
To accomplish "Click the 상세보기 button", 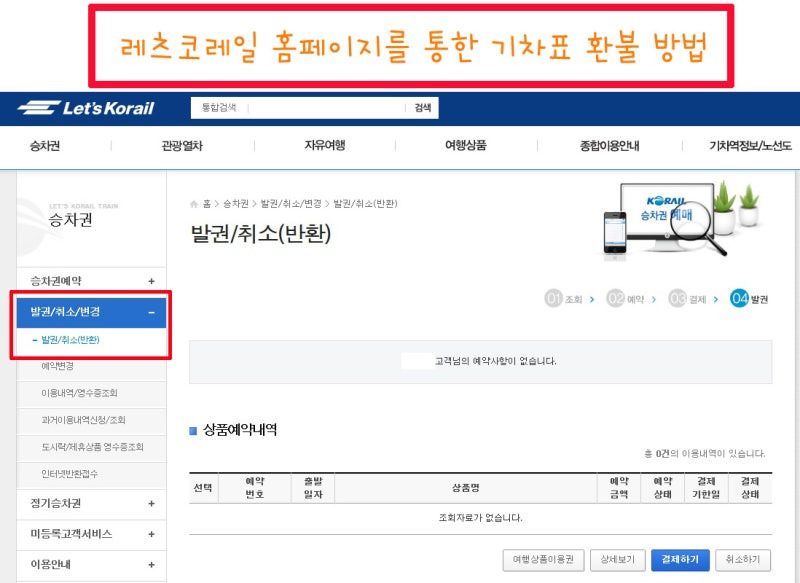I will (x=618, y=560).
